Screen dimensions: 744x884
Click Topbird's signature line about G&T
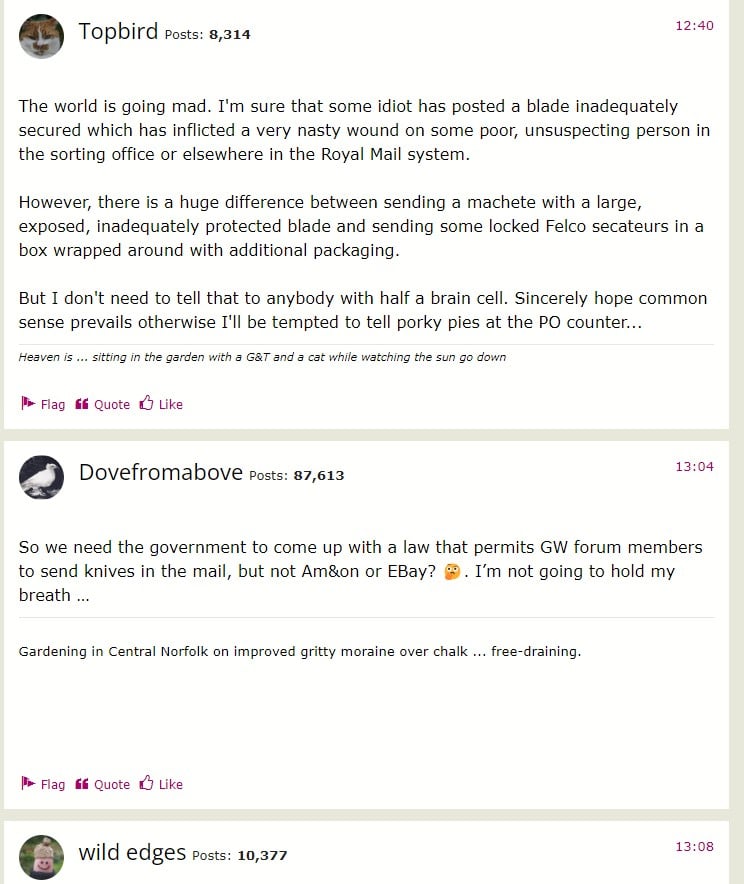click(262, 357)
